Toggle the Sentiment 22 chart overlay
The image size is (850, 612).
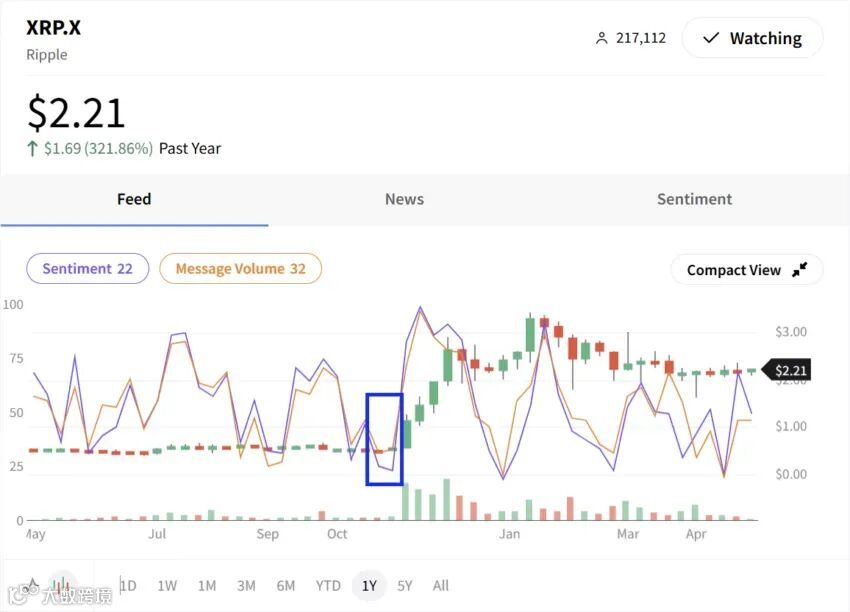87,268
